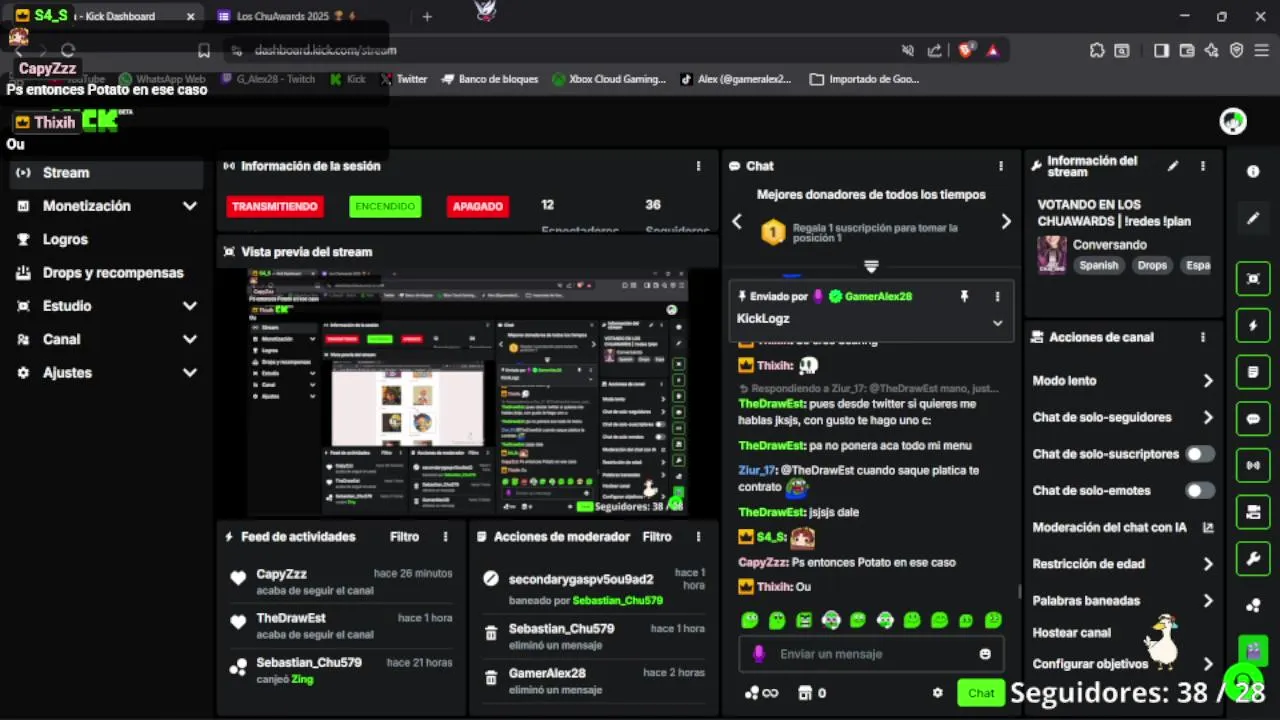
Task: Edit stream information with pencil icon
Action: click(x=1173, y=166)
